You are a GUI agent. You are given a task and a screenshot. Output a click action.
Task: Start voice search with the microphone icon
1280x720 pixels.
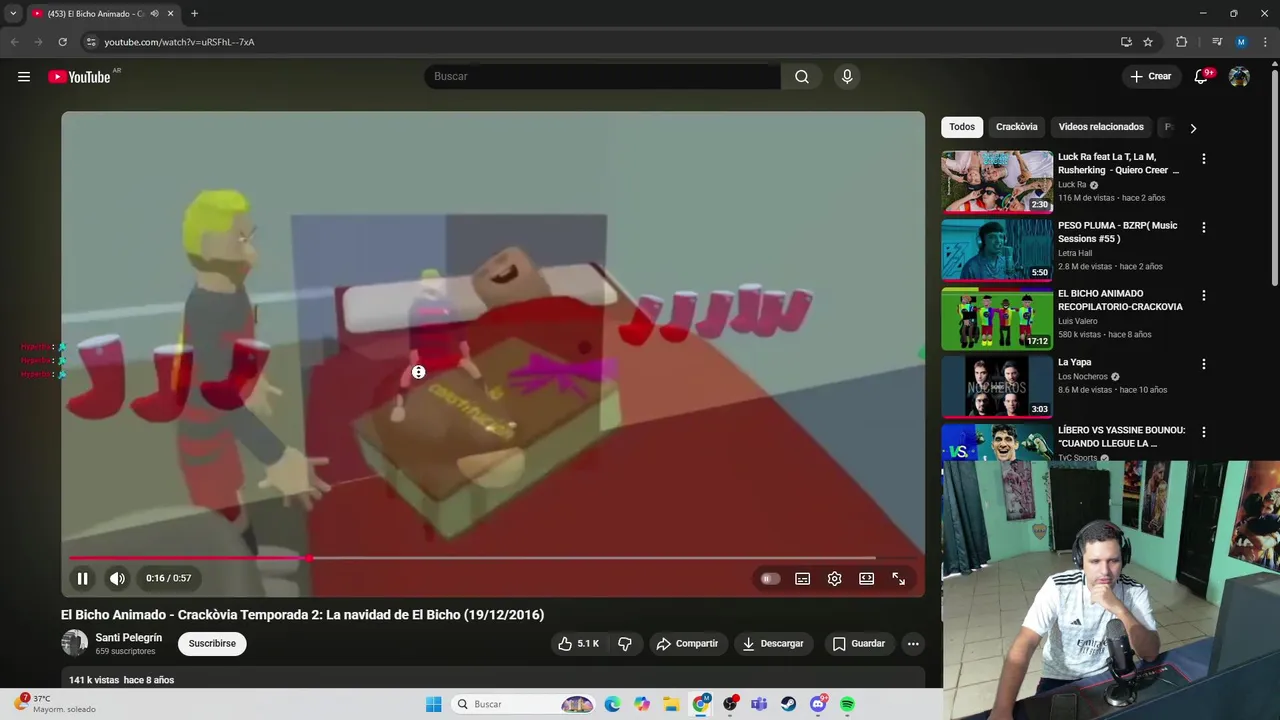(847, 76)
